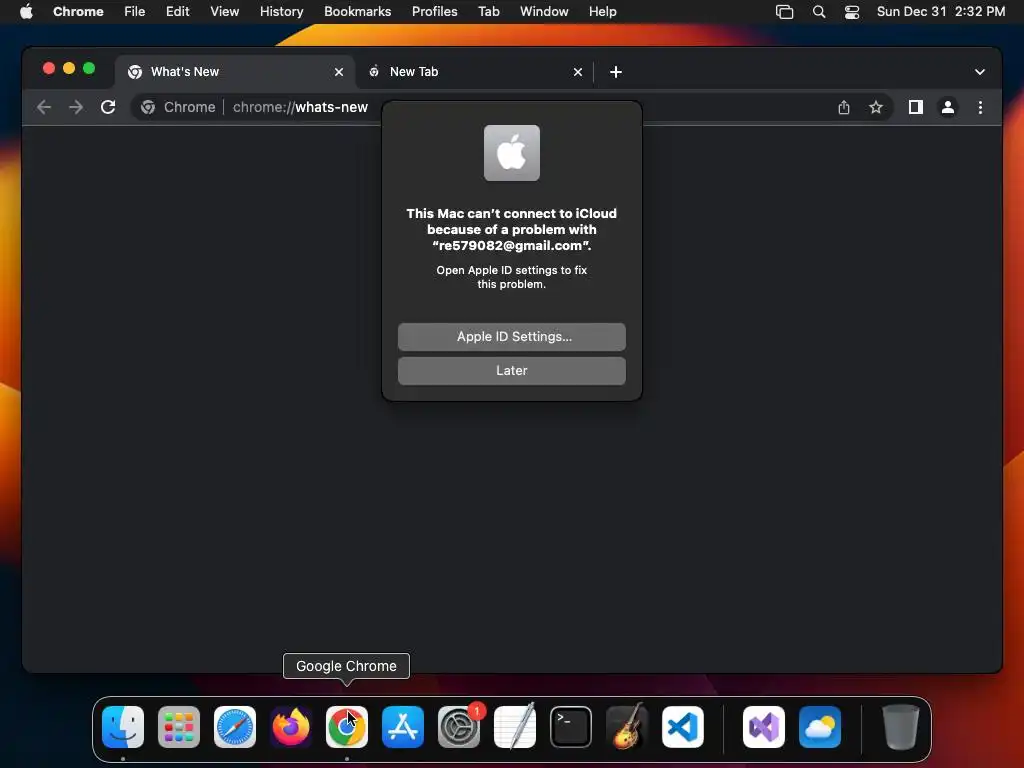Open the View menu

point(225,12)
